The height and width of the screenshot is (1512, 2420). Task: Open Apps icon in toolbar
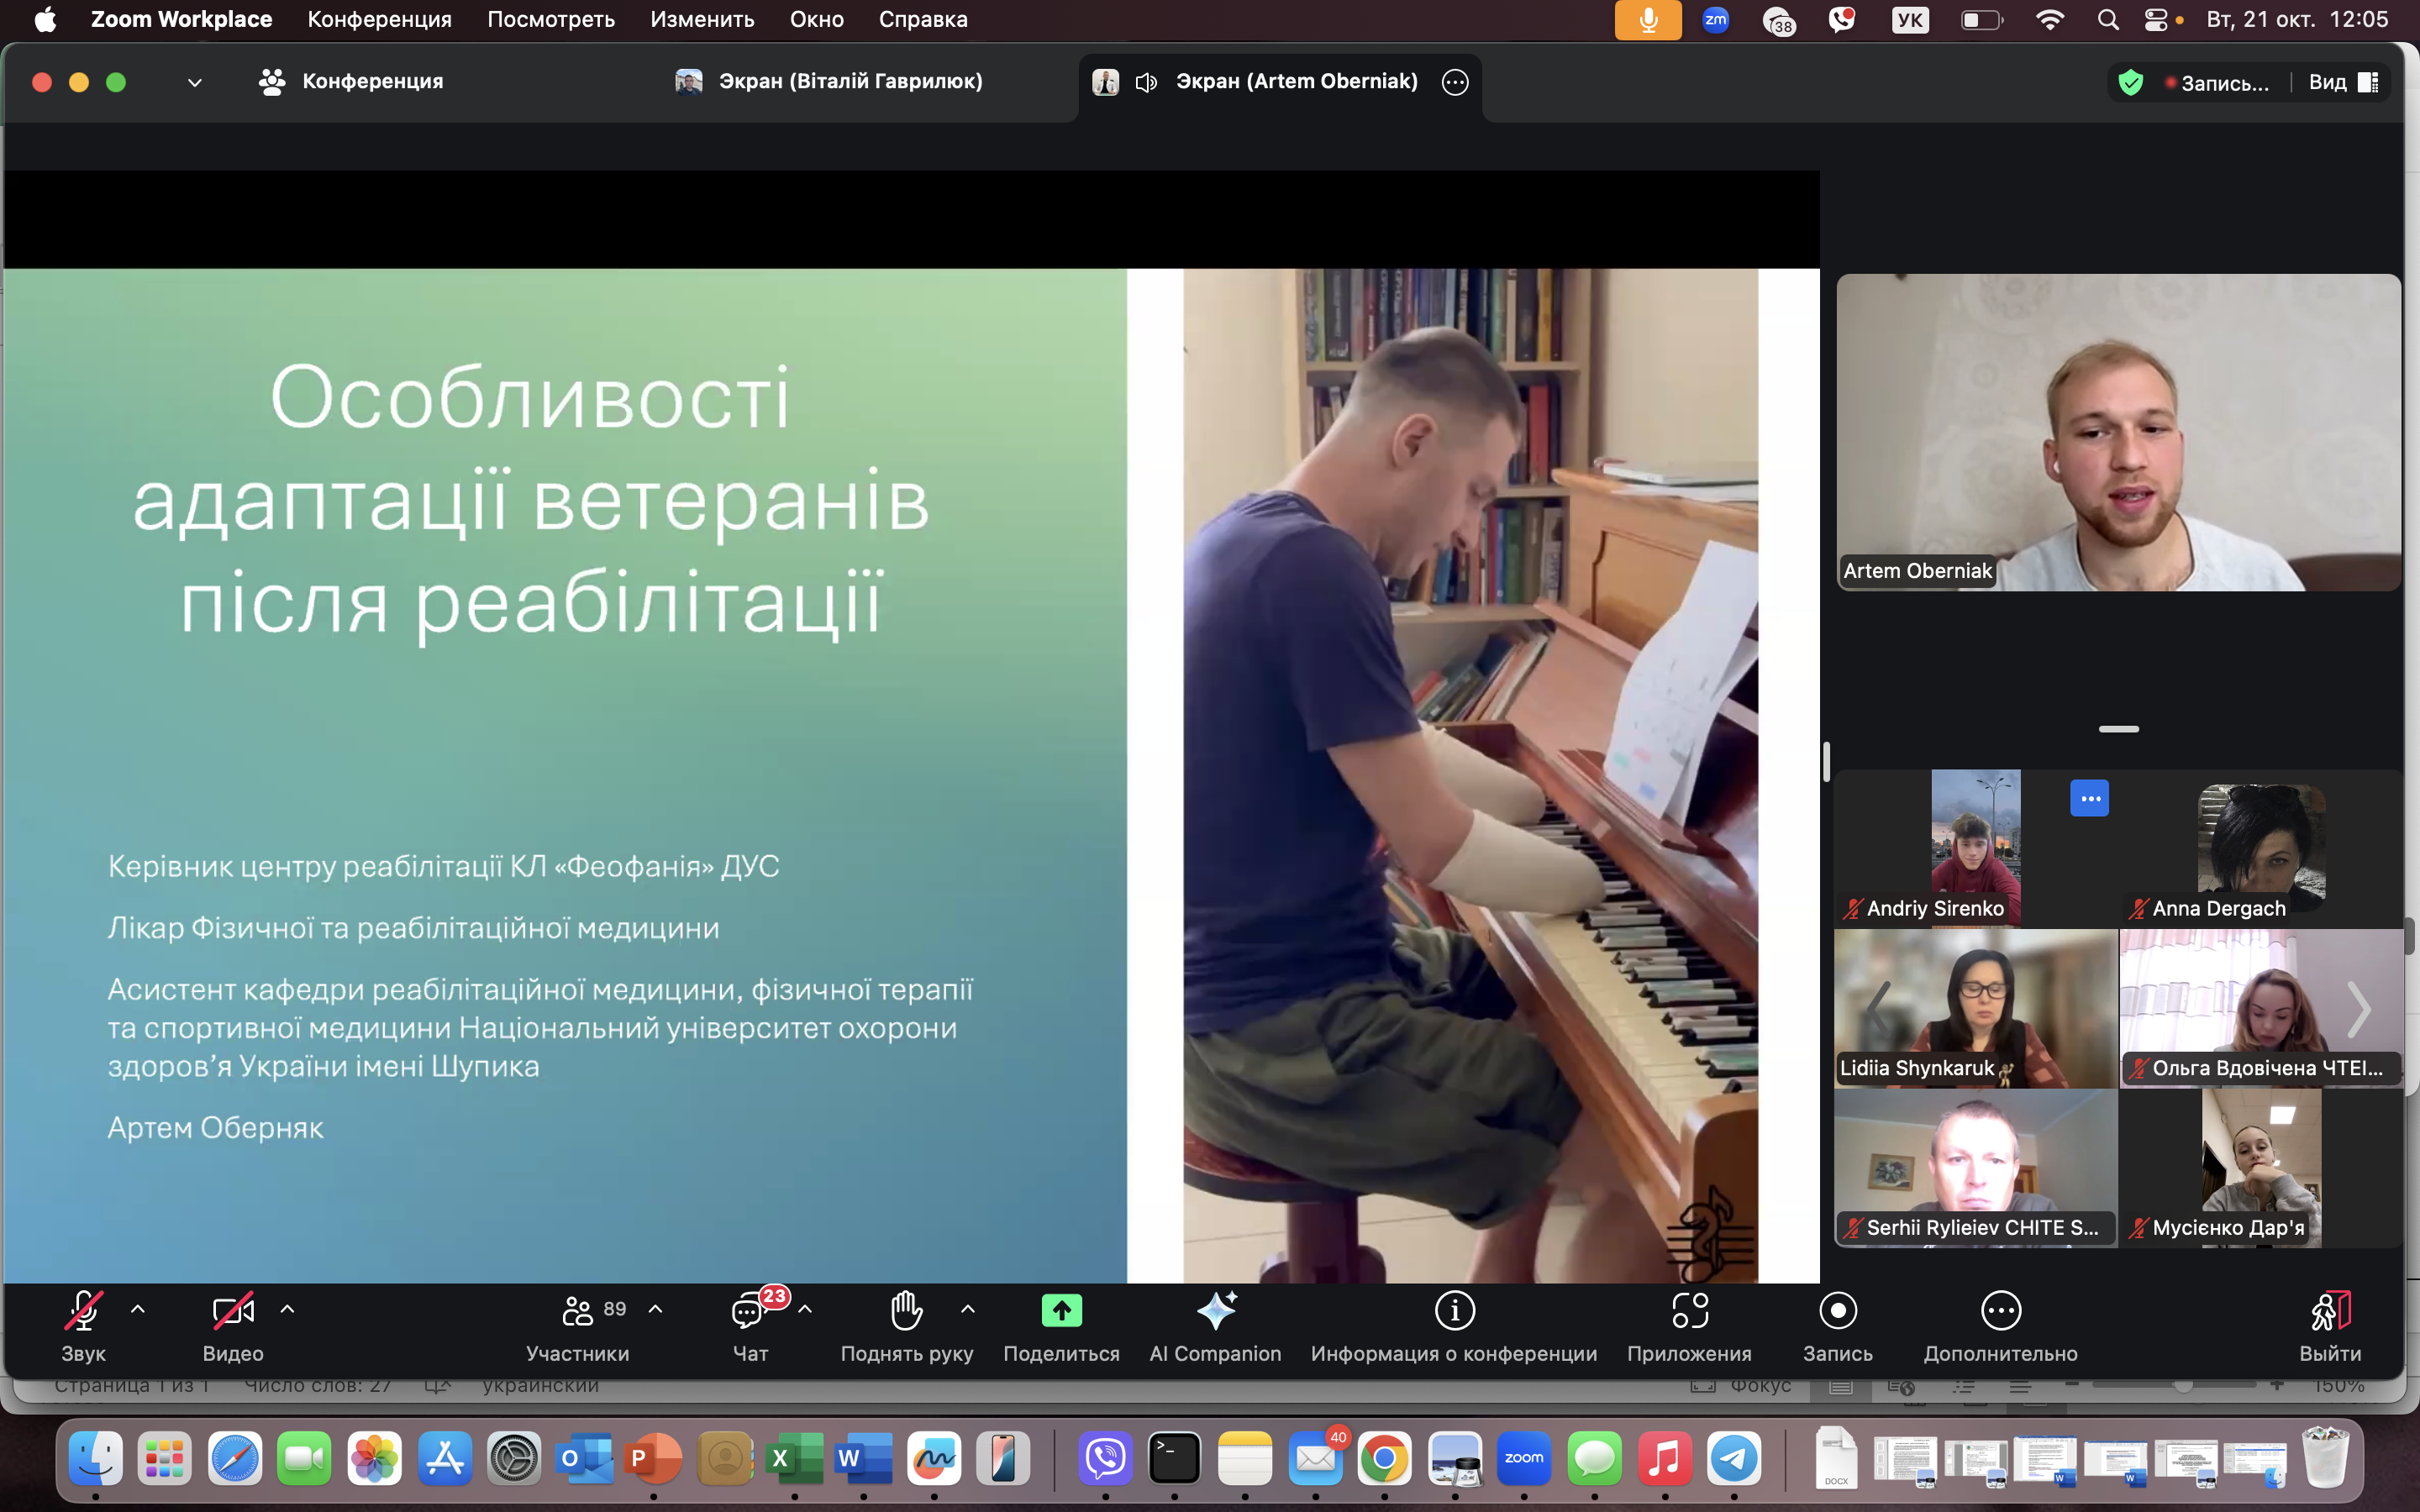[1689, 1311]
